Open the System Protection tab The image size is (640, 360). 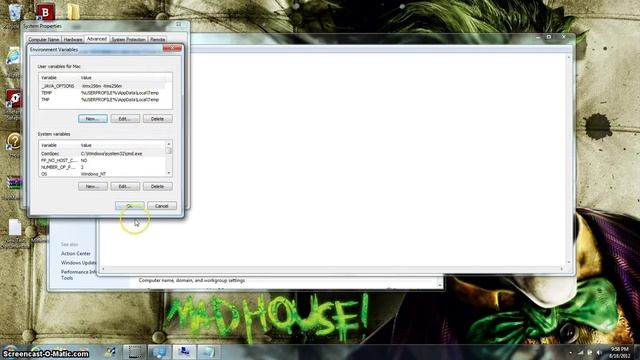(x=129, y=40)
